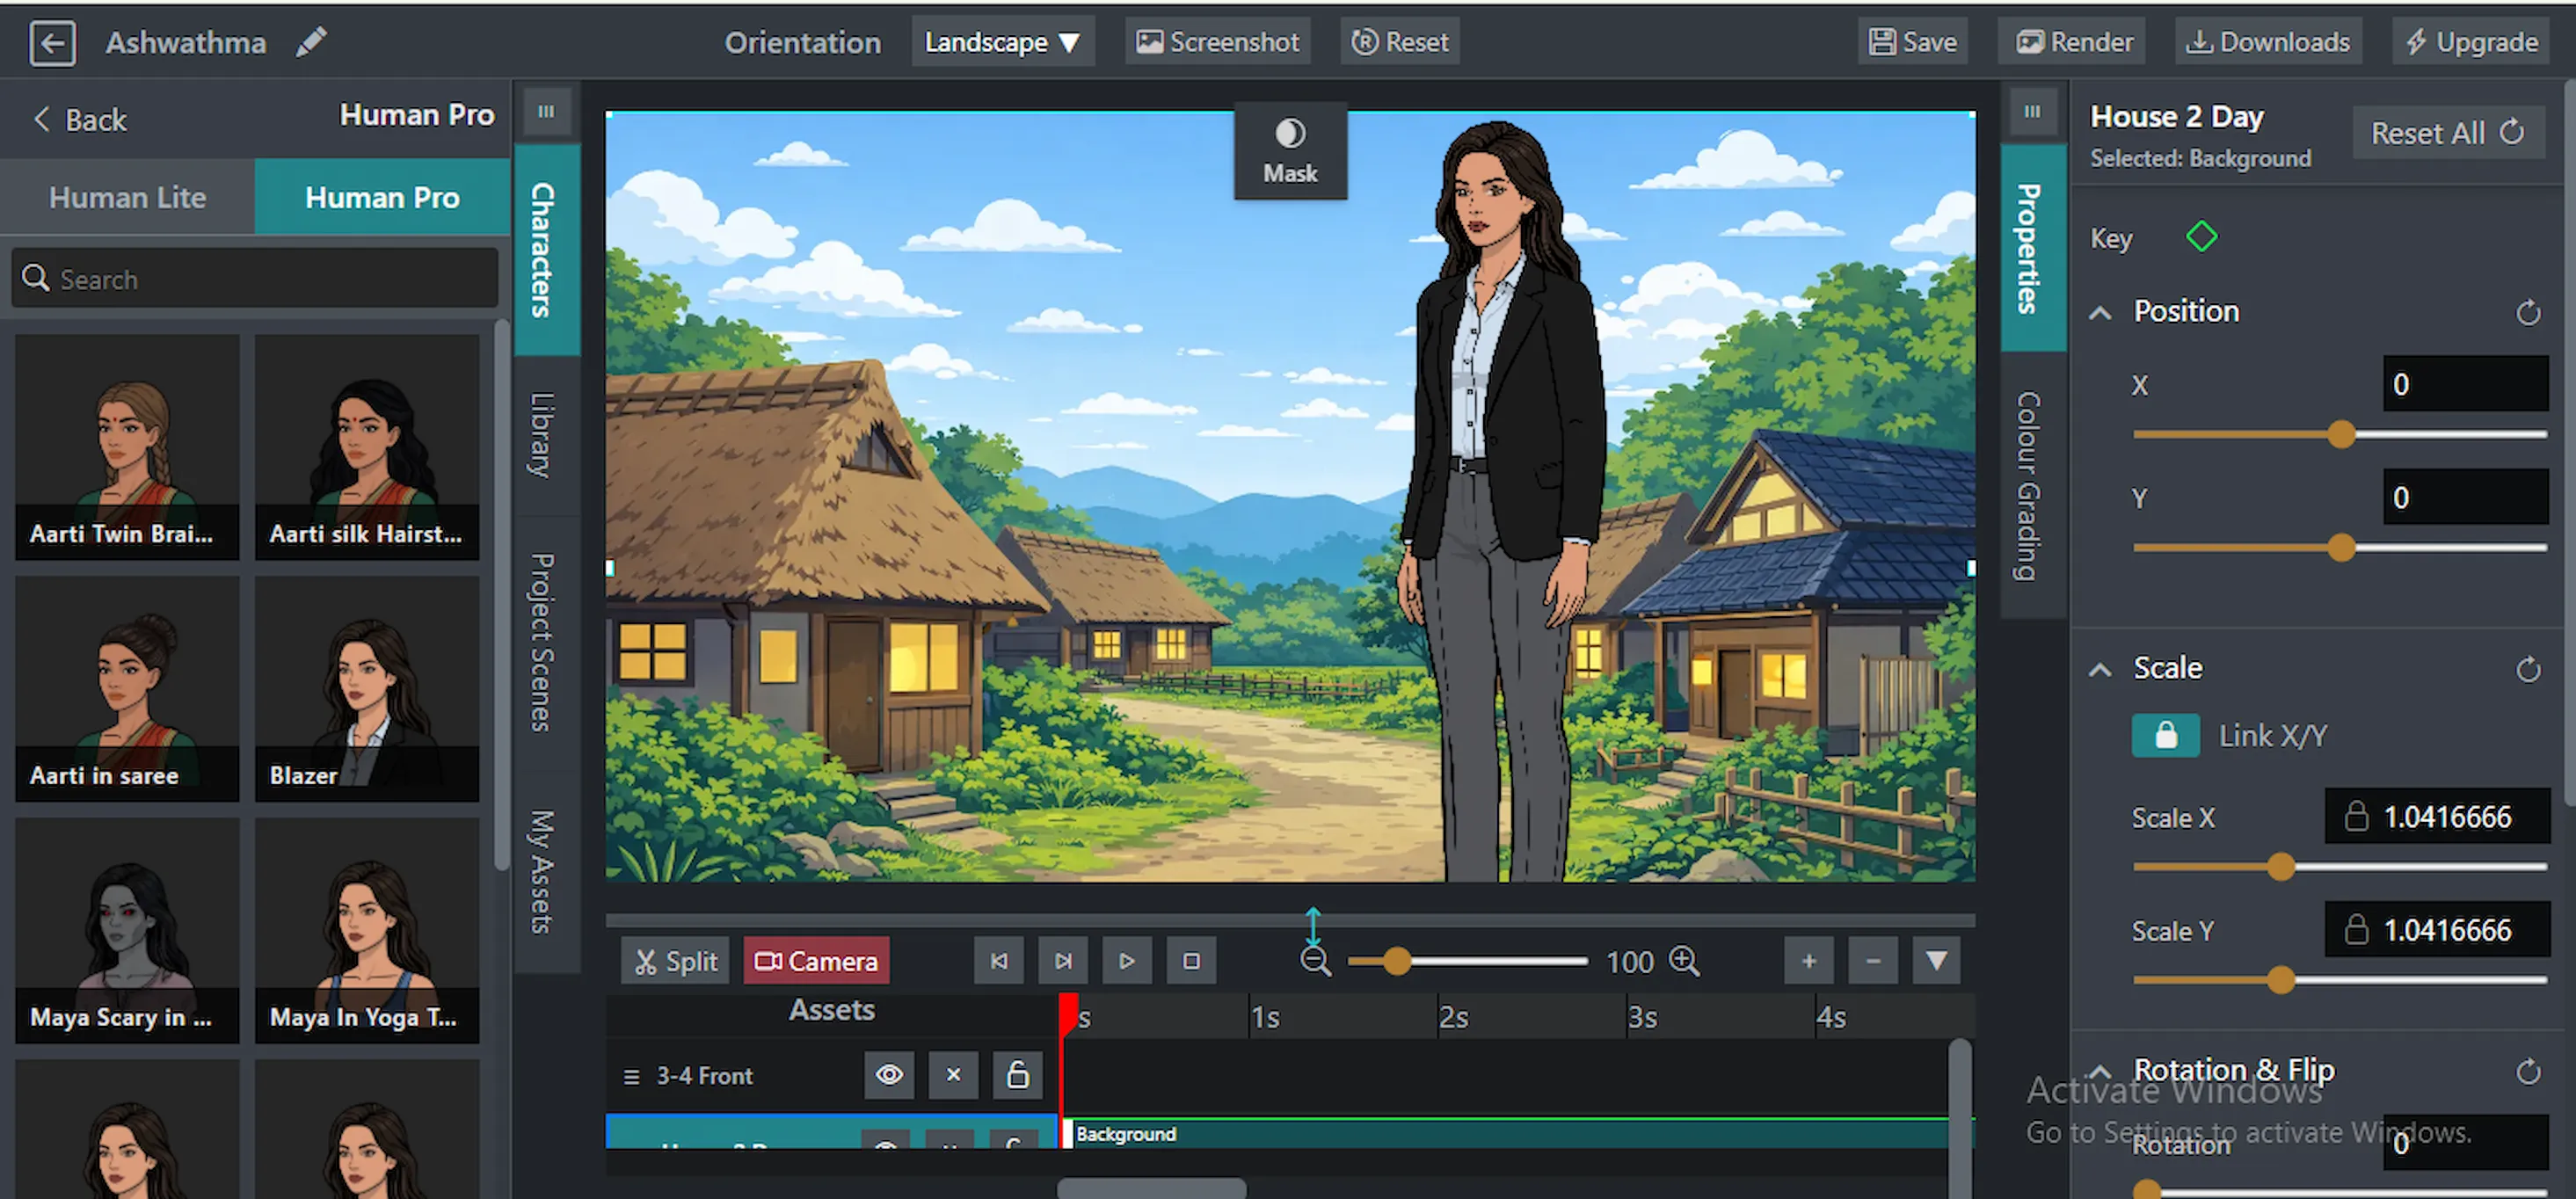This screenshot has width=2576, height=1199.
Task: Enable the Camera track button
Action: [x=816, y=961]
